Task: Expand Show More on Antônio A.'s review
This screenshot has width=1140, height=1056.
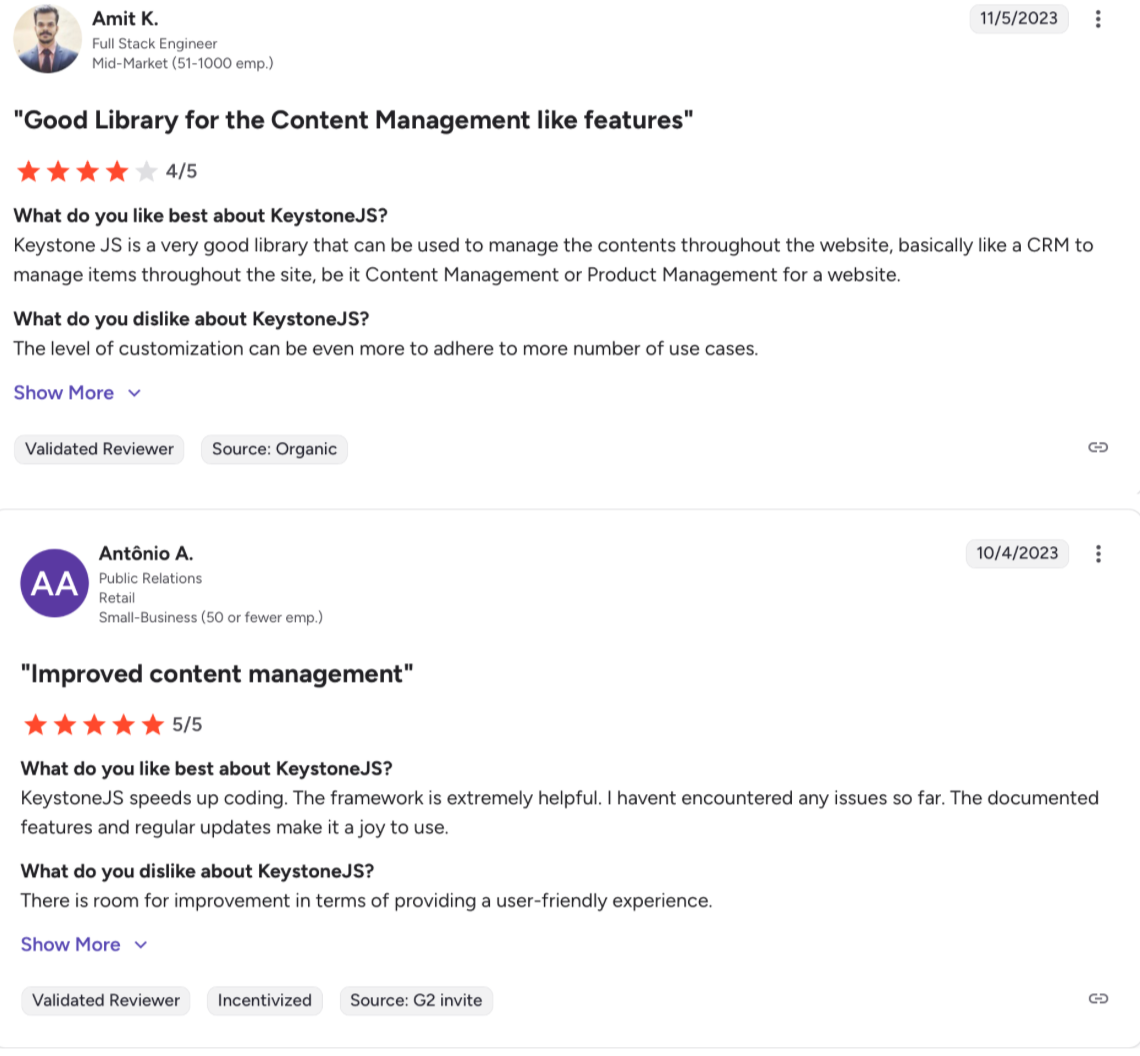Action: [71, 945]
